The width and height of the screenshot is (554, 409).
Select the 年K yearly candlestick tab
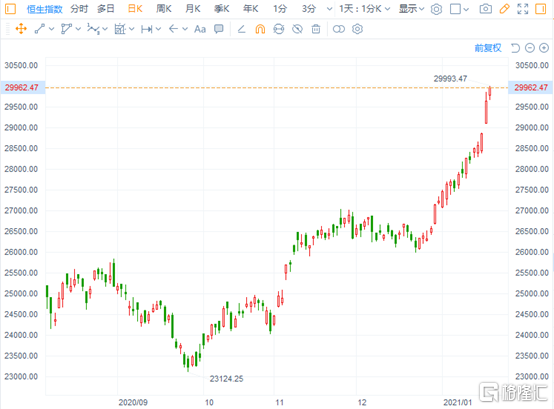[x=251, y=9]
